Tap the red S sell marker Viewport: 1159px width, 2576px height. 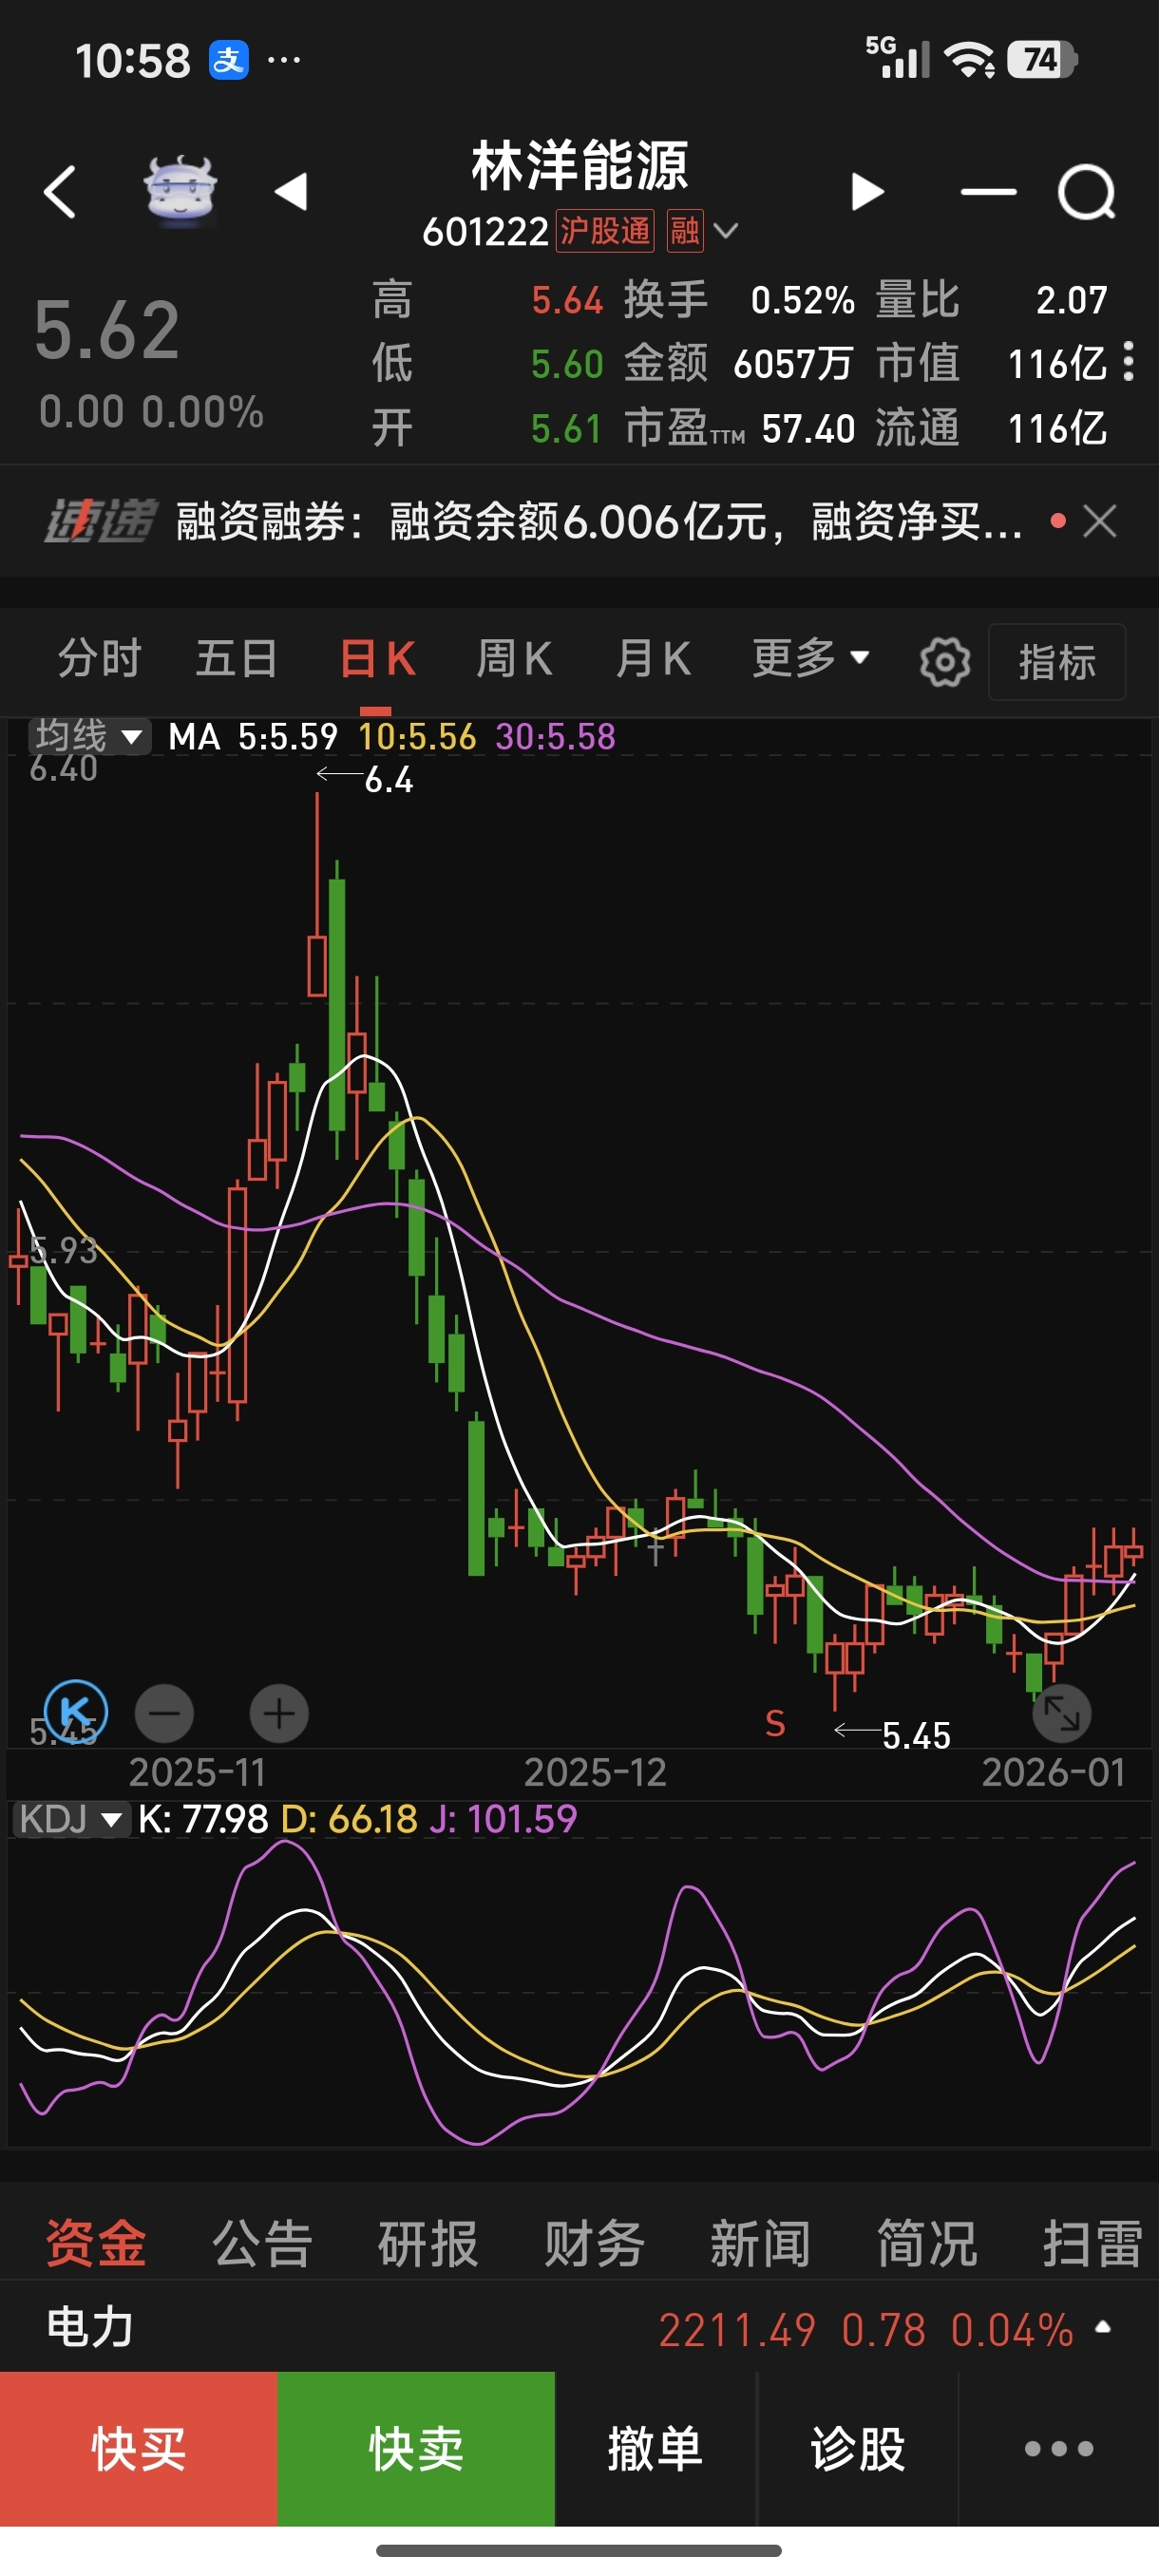pos(775,1724)
